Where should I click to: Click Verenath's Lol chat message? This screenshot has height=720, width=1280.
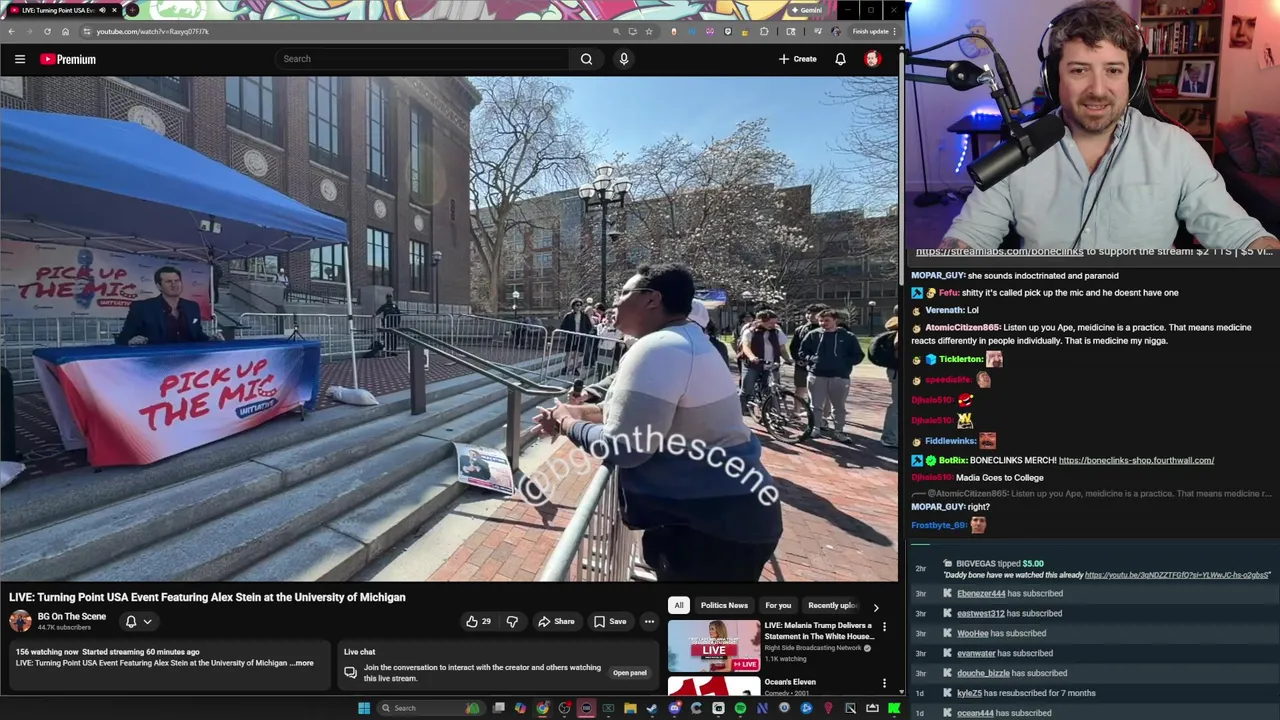point(973,310)
